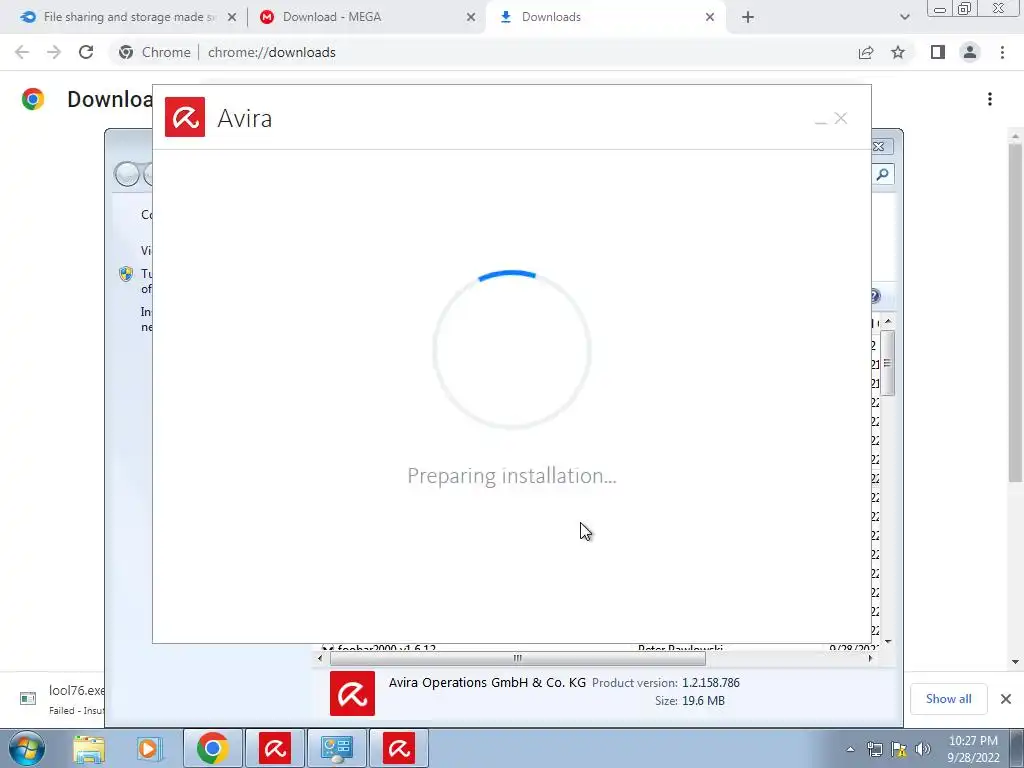1024x768 pixels.
Task: Switch to the Download - MEGA tab
Action: (366, 17)
